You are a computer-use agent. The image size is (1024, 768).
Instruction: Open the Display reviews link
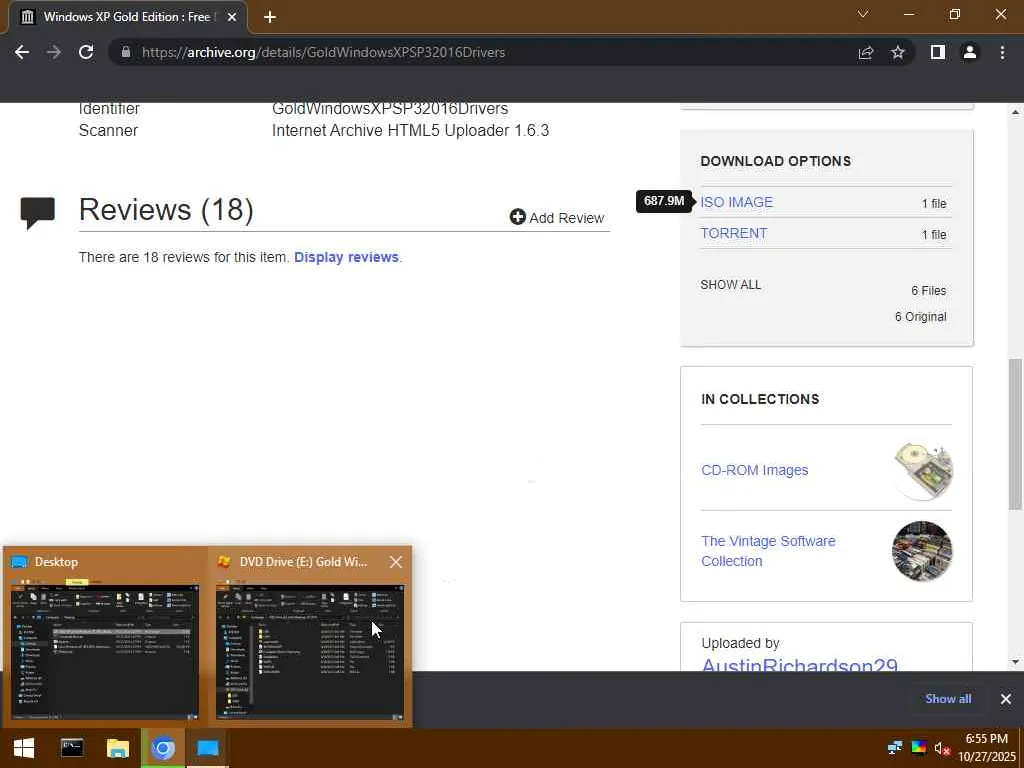(x=346, y=257)
